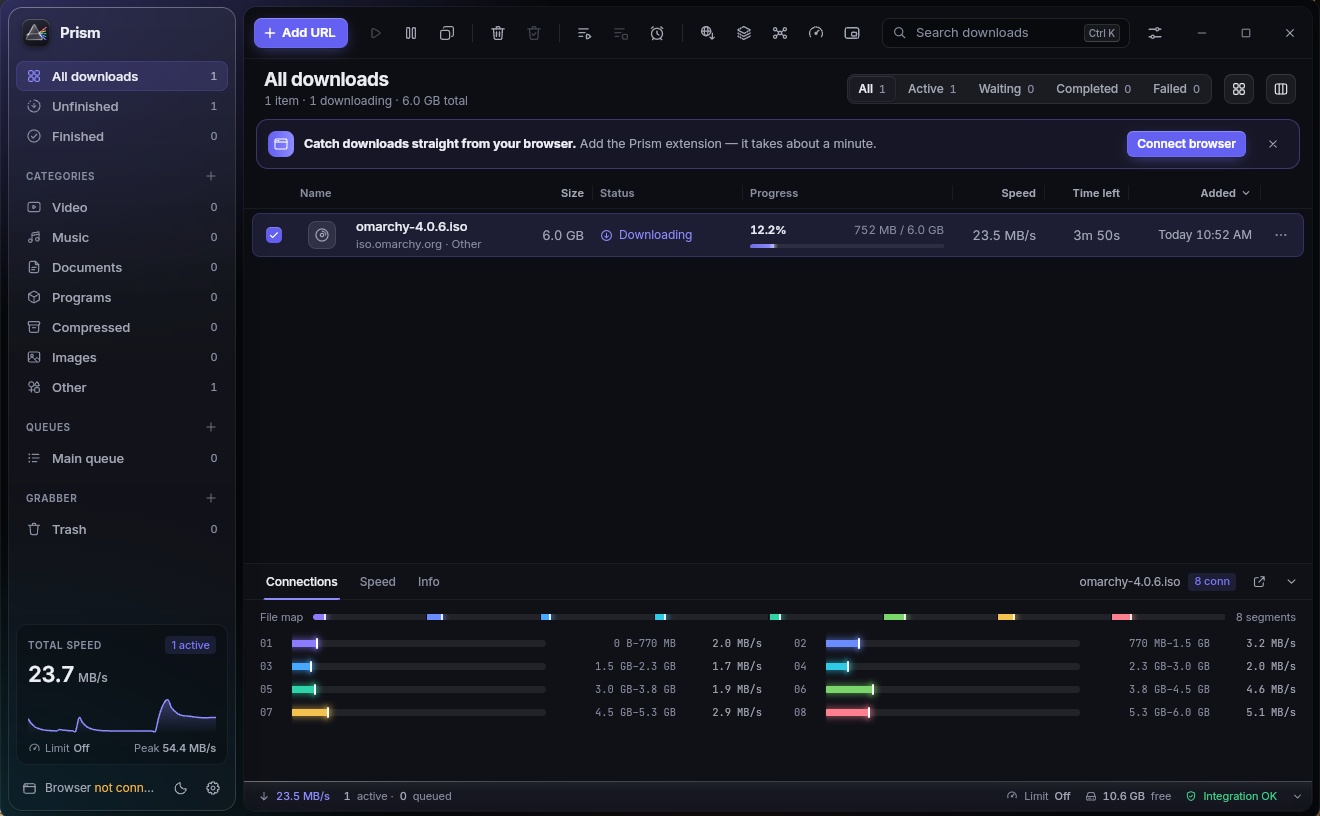
Task: Open the Main queue in the sidebar
Action: (x=122, y=458)
